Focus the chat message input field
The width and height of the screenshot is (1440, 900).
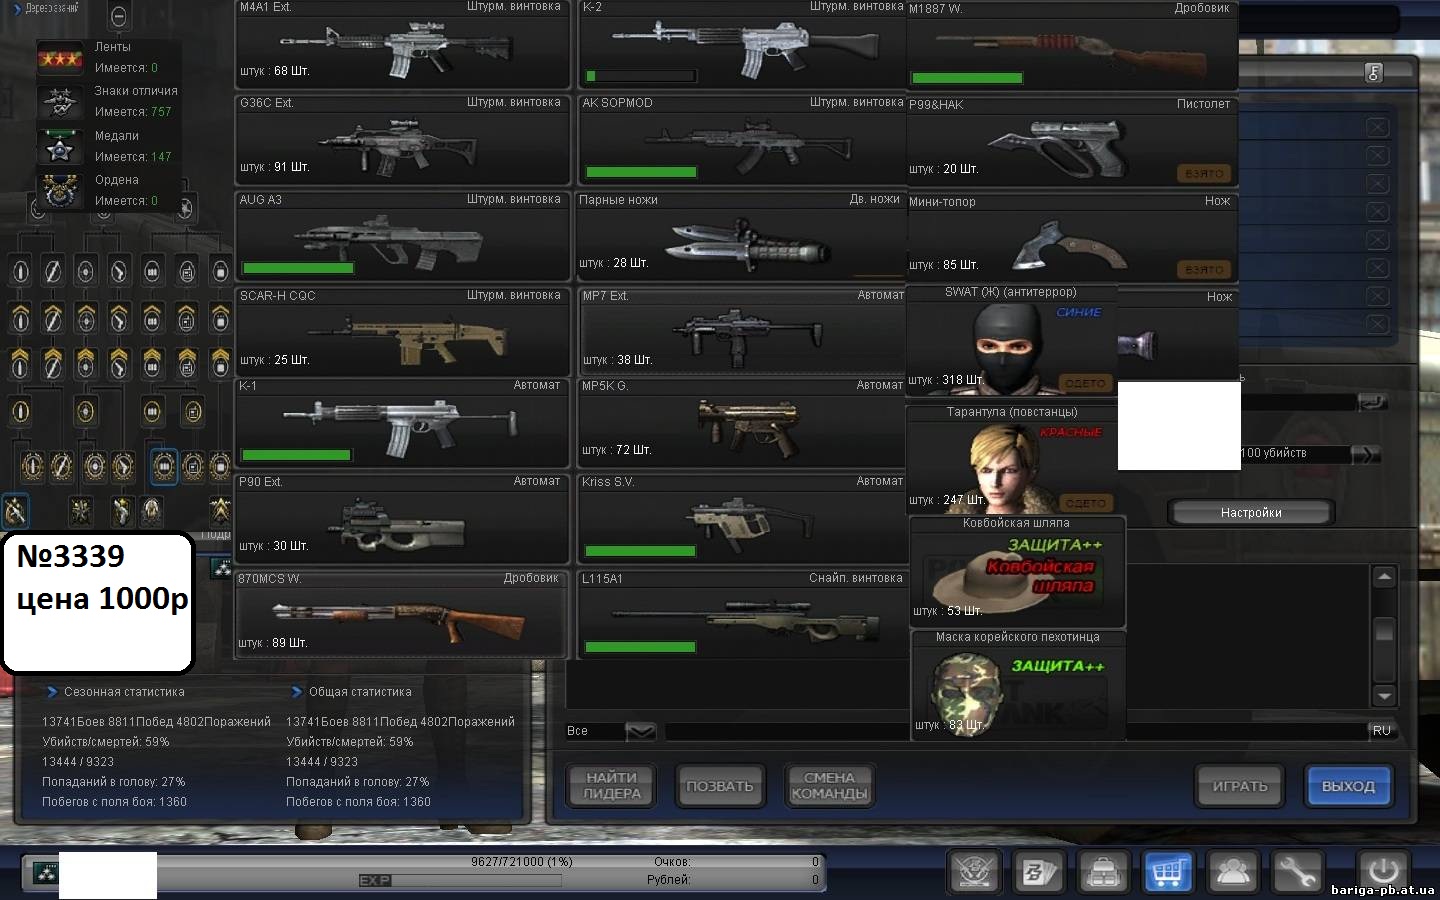pyautogui.click(x=1015, y=731)
